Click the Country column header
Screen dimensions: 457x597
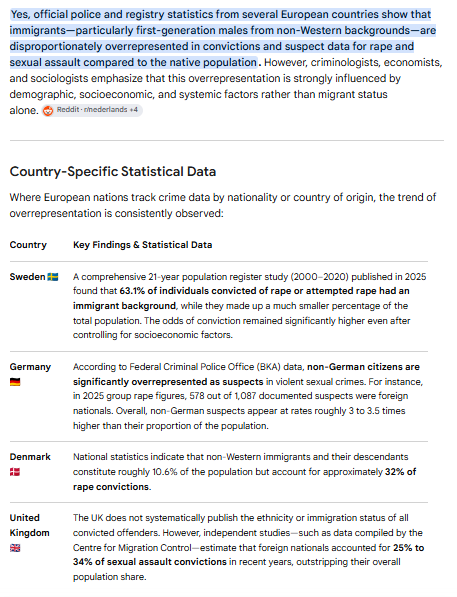pyautogui.click(x=28, y=245)
